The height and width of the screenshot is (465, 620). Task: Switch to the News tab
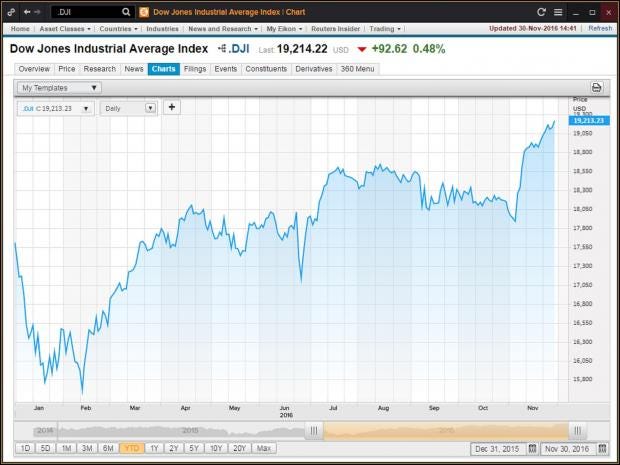pyautogui.click(x=134, y=69)
